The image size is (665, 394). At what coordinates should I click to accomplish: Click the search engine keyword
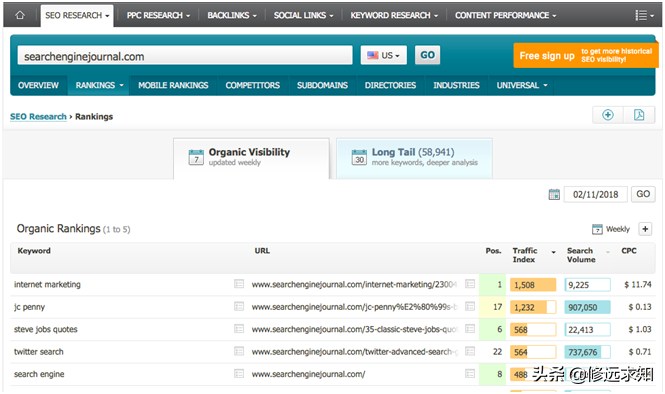click(39, 374)
